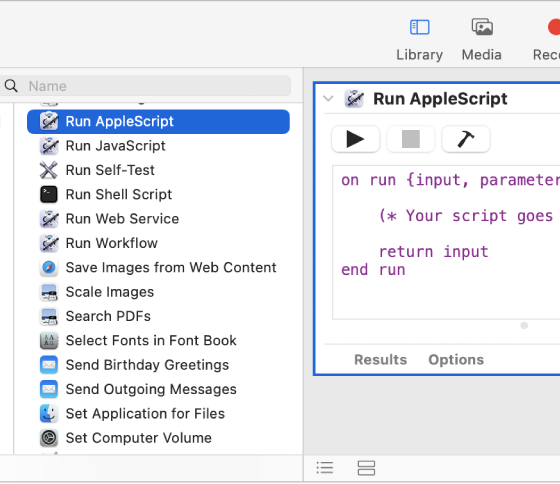Open the Results tab of action

pyautogui.click(x=380, y=360)
